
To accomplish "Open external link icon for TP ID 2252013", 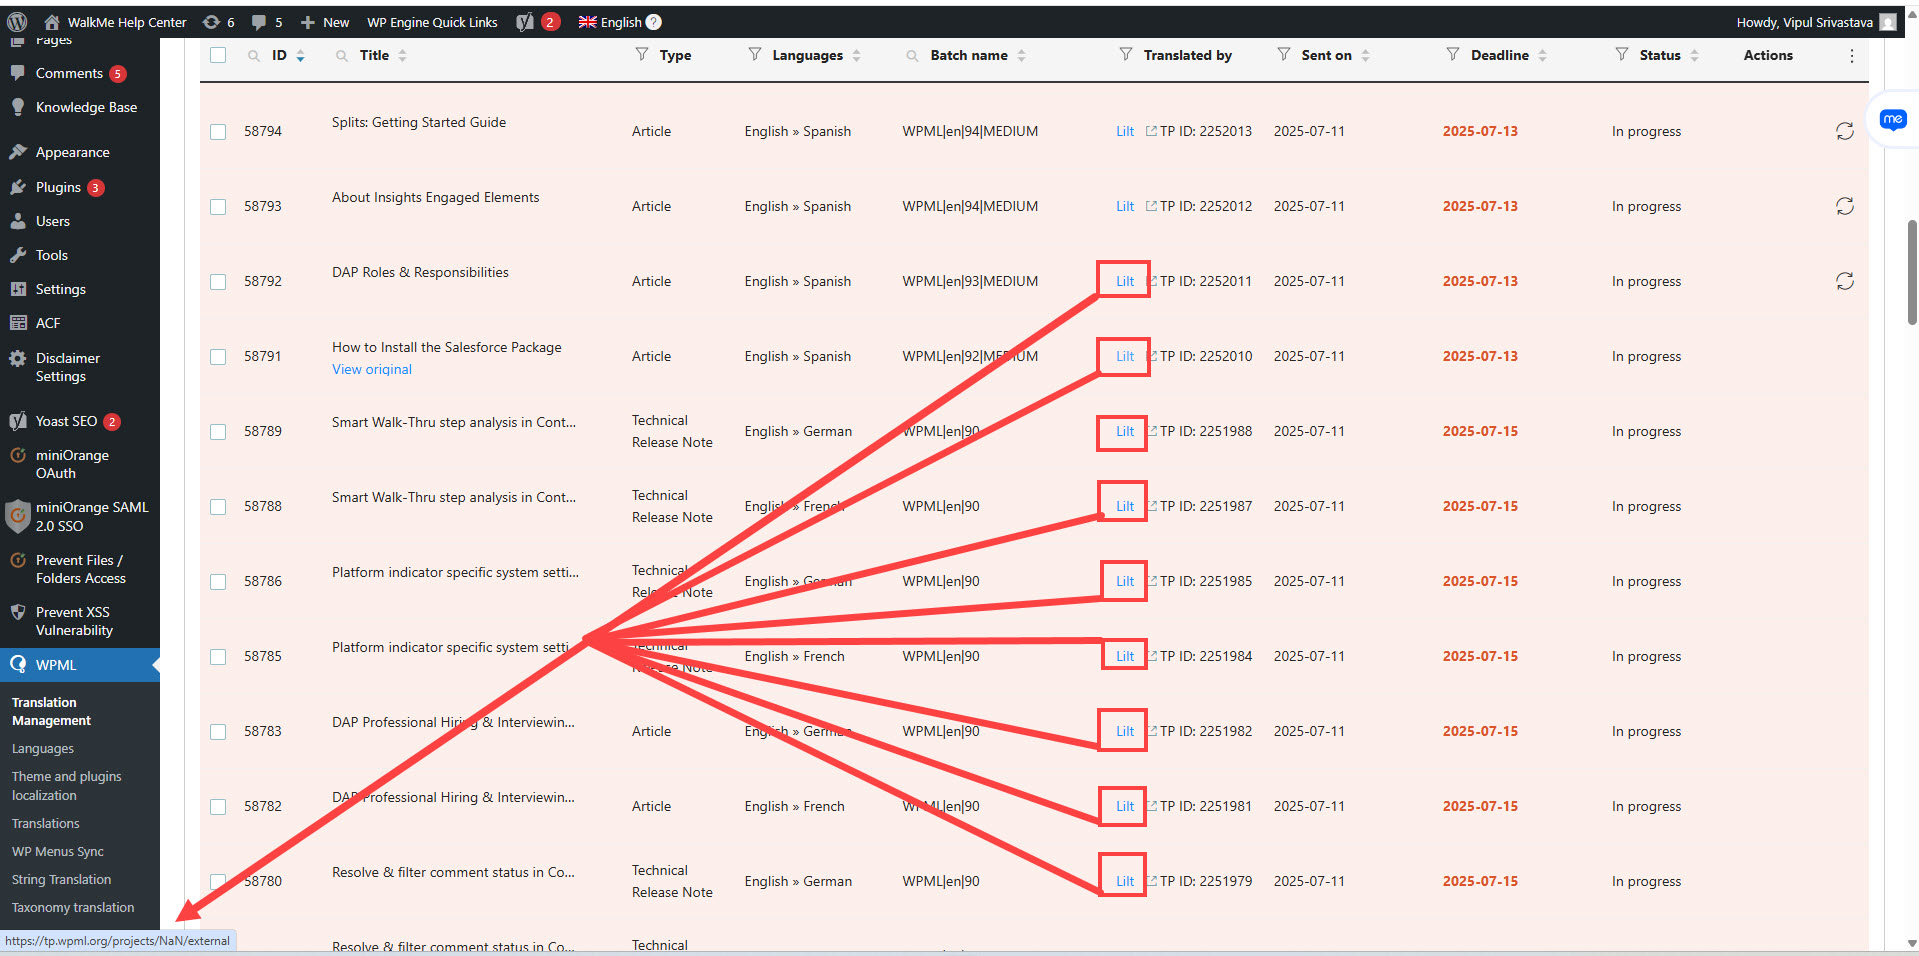I will 1151,131.
